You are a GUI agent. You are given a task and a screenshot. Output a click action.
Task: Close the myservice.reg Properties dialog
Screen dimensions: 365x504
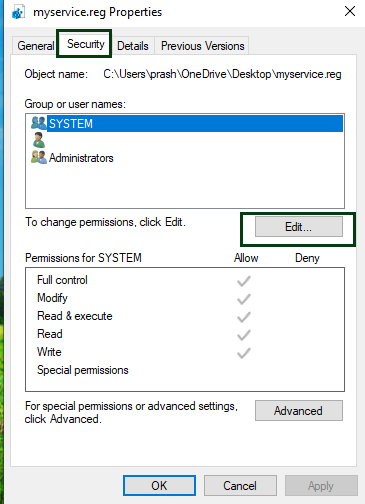pos(350,11)
